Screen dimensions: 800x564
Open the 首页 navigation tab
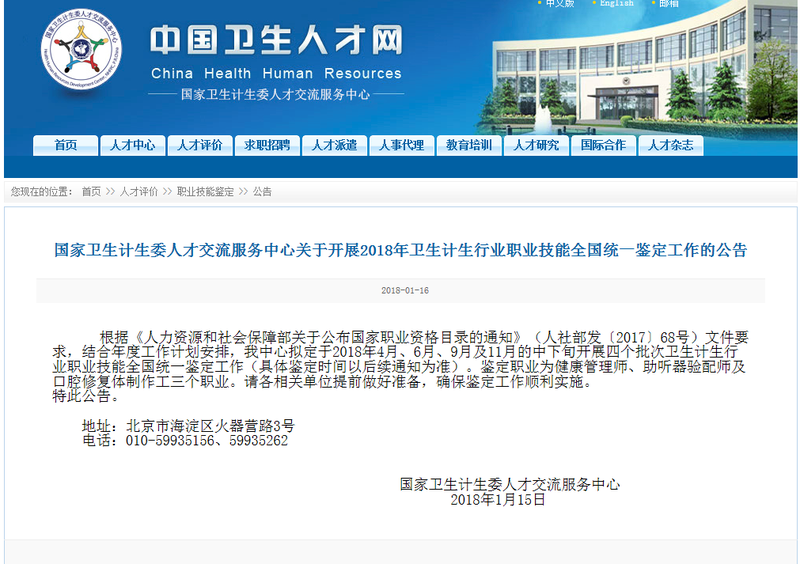point(65,145)
